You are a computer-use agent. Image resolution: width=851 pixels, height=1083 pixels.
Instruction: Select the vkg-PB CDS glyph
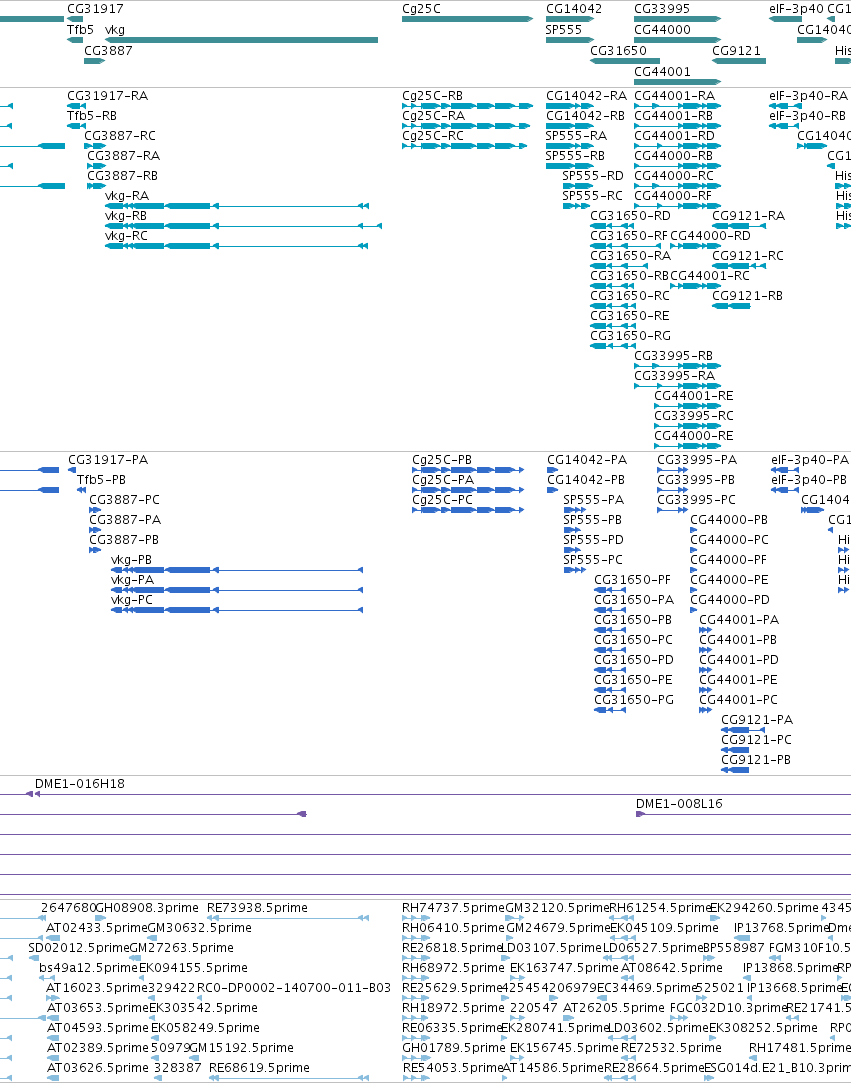point(237,570)
